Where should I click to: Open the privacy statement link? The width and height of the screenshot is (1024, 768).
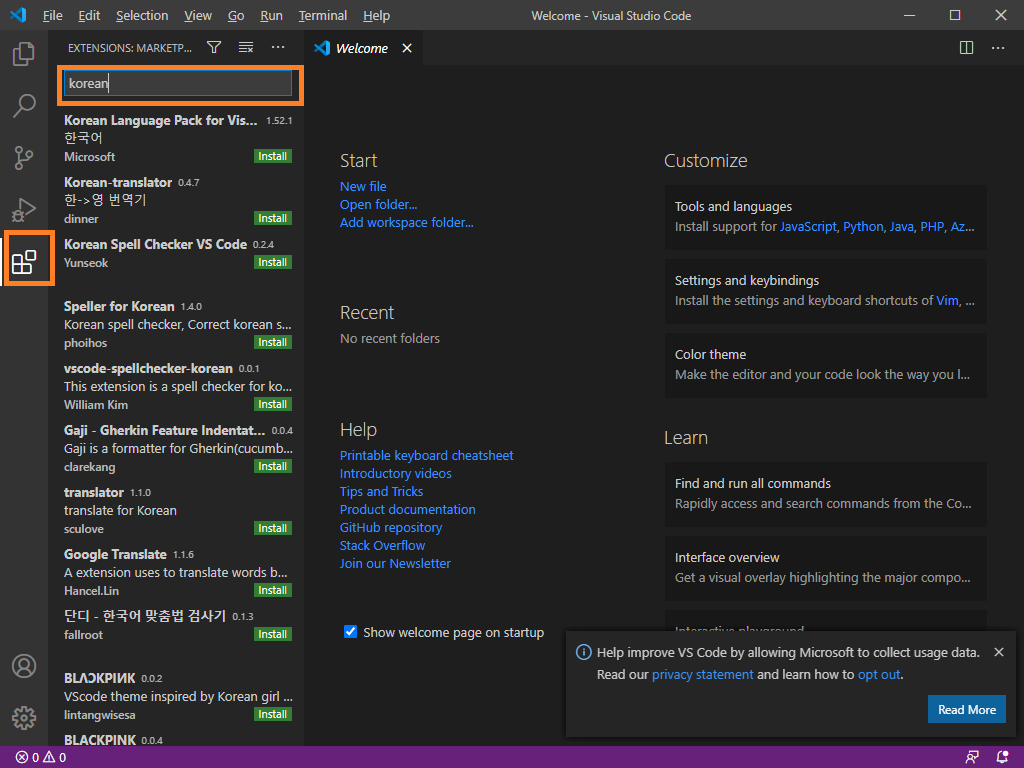pos(702,675)
